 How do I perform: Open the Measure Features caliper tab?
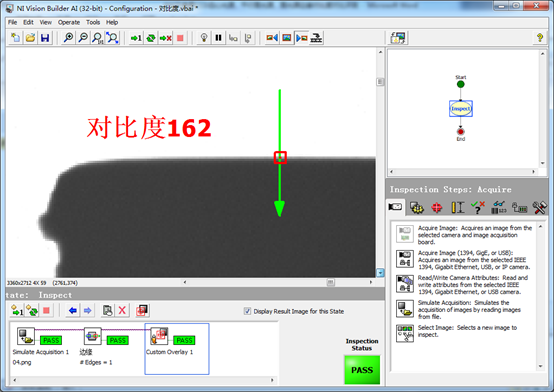pos(458,207)
